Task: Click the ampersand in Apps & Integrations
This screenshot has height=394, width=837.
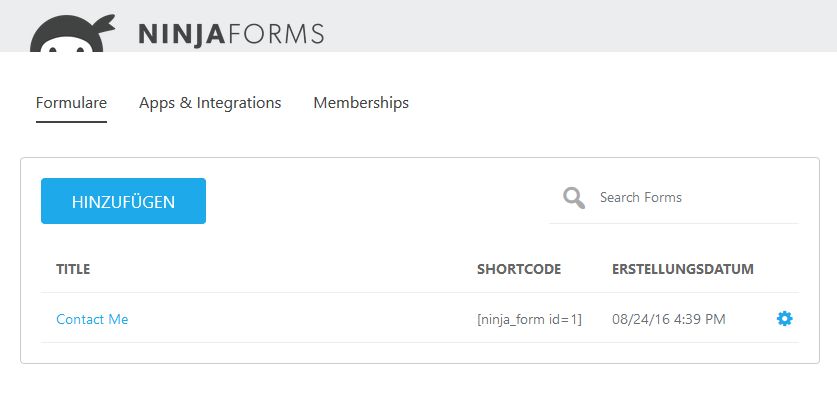Action: coord(185,103)
